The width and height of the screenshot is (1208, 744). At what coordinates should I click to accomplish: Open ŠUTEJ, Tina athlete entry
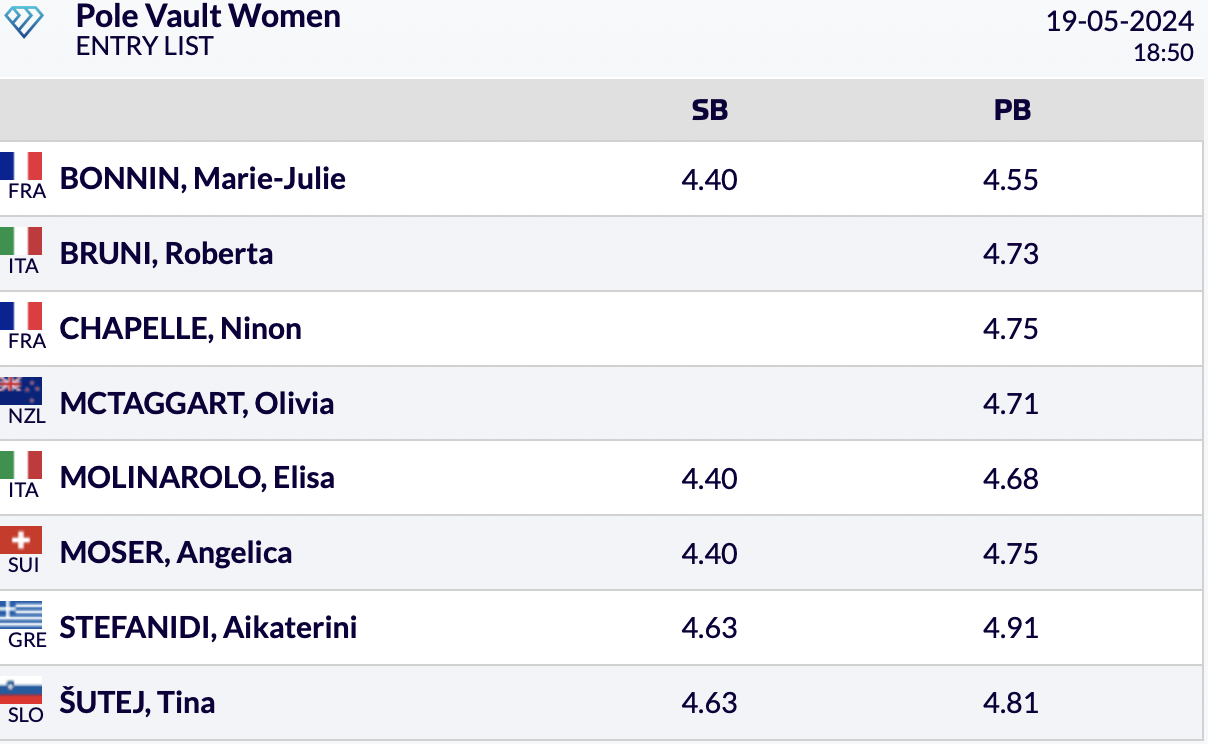138,701
